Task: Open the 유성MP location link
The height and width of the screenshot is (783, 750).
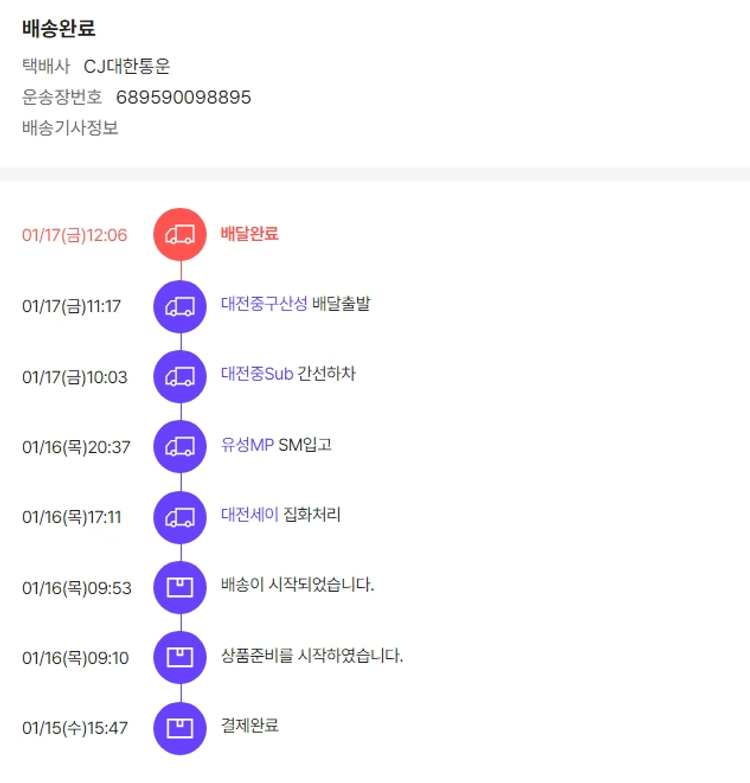Action: [247, 444]
